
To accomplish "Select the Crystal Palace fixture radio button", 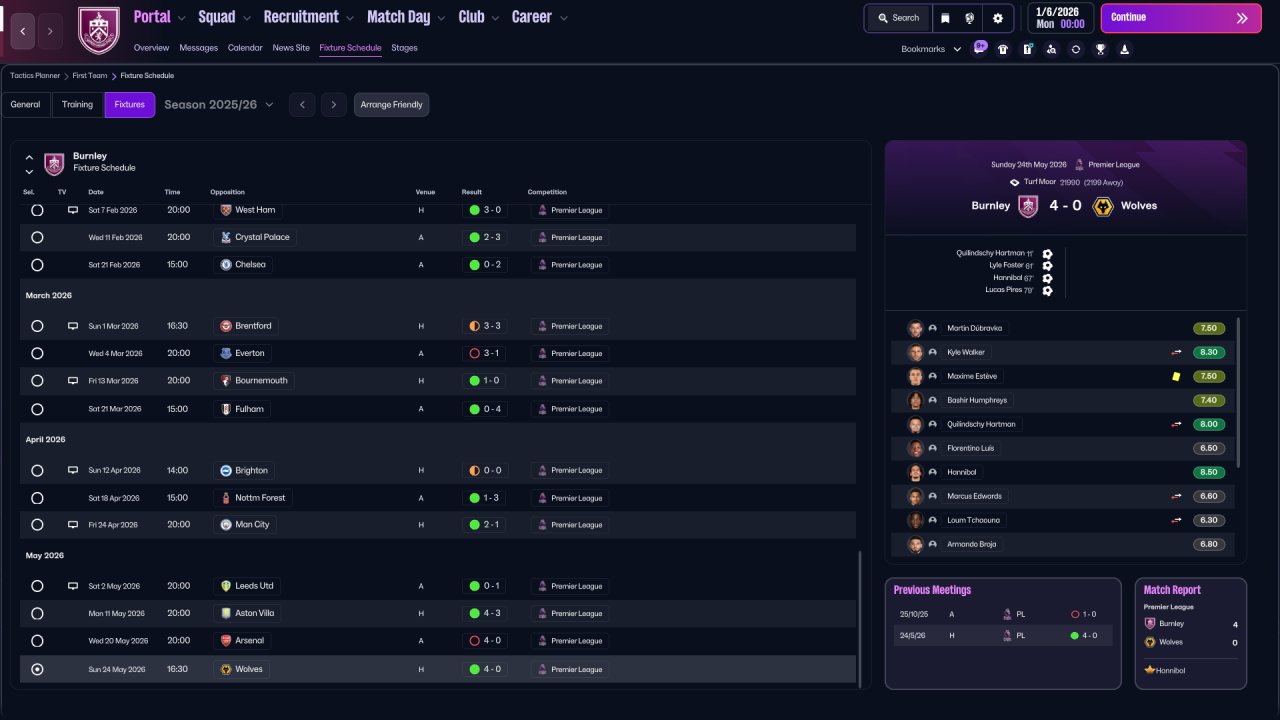I will click(37, 238).
